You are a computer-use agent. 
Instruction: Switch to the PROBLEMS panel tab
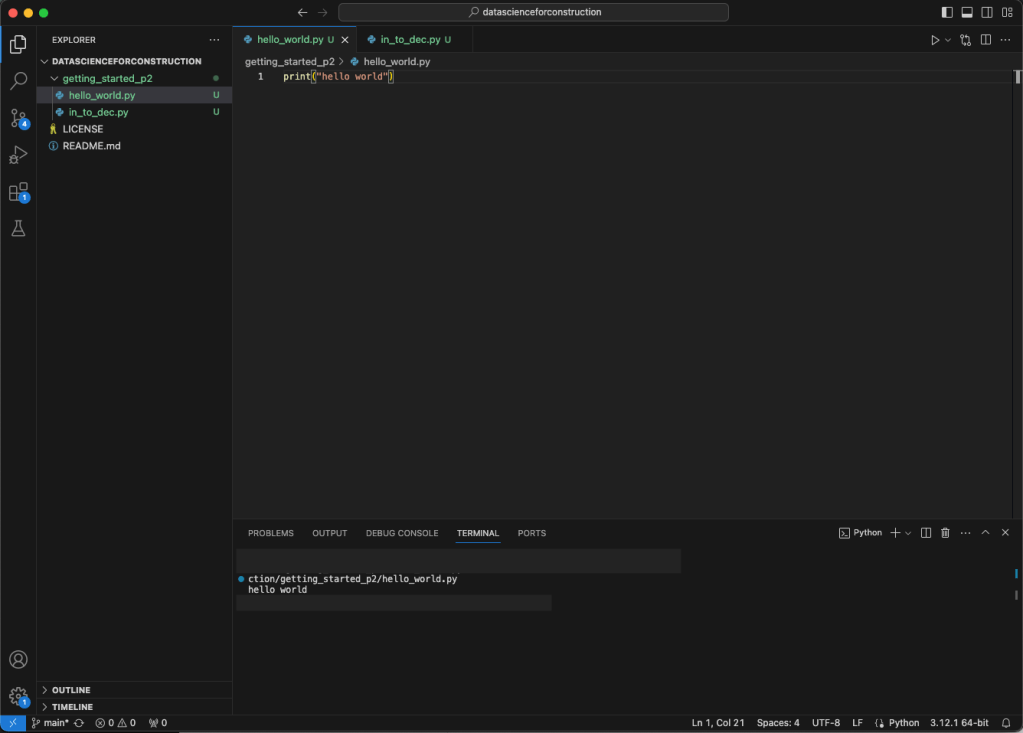(x=270, y=533)
